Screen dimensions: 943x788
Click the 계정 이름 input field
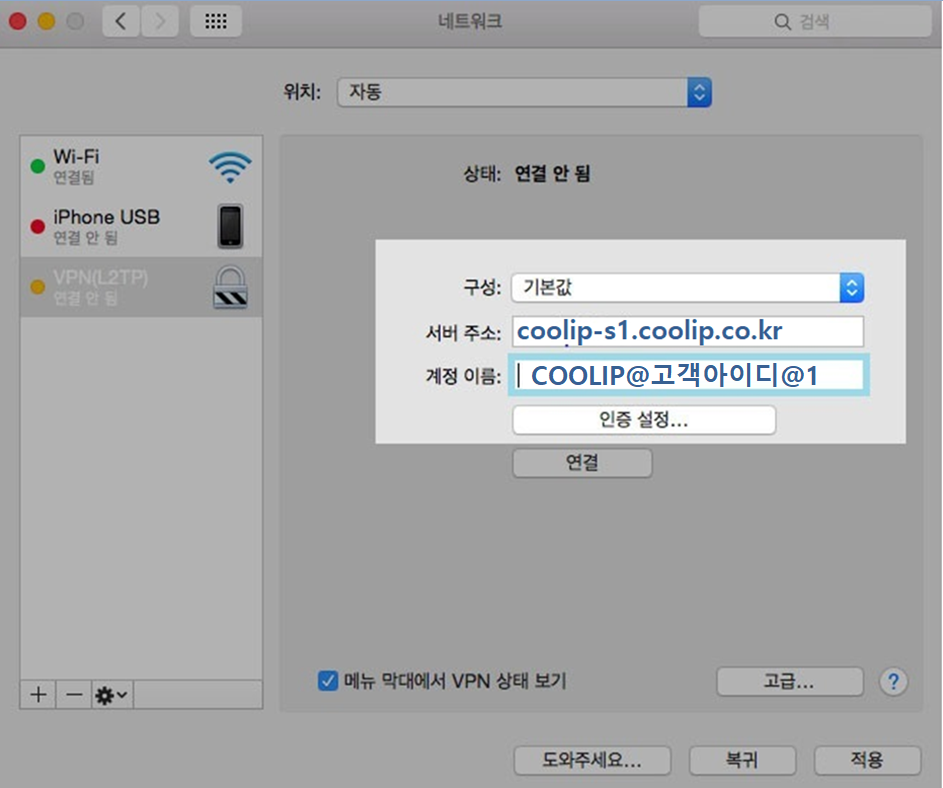[689, 375]
